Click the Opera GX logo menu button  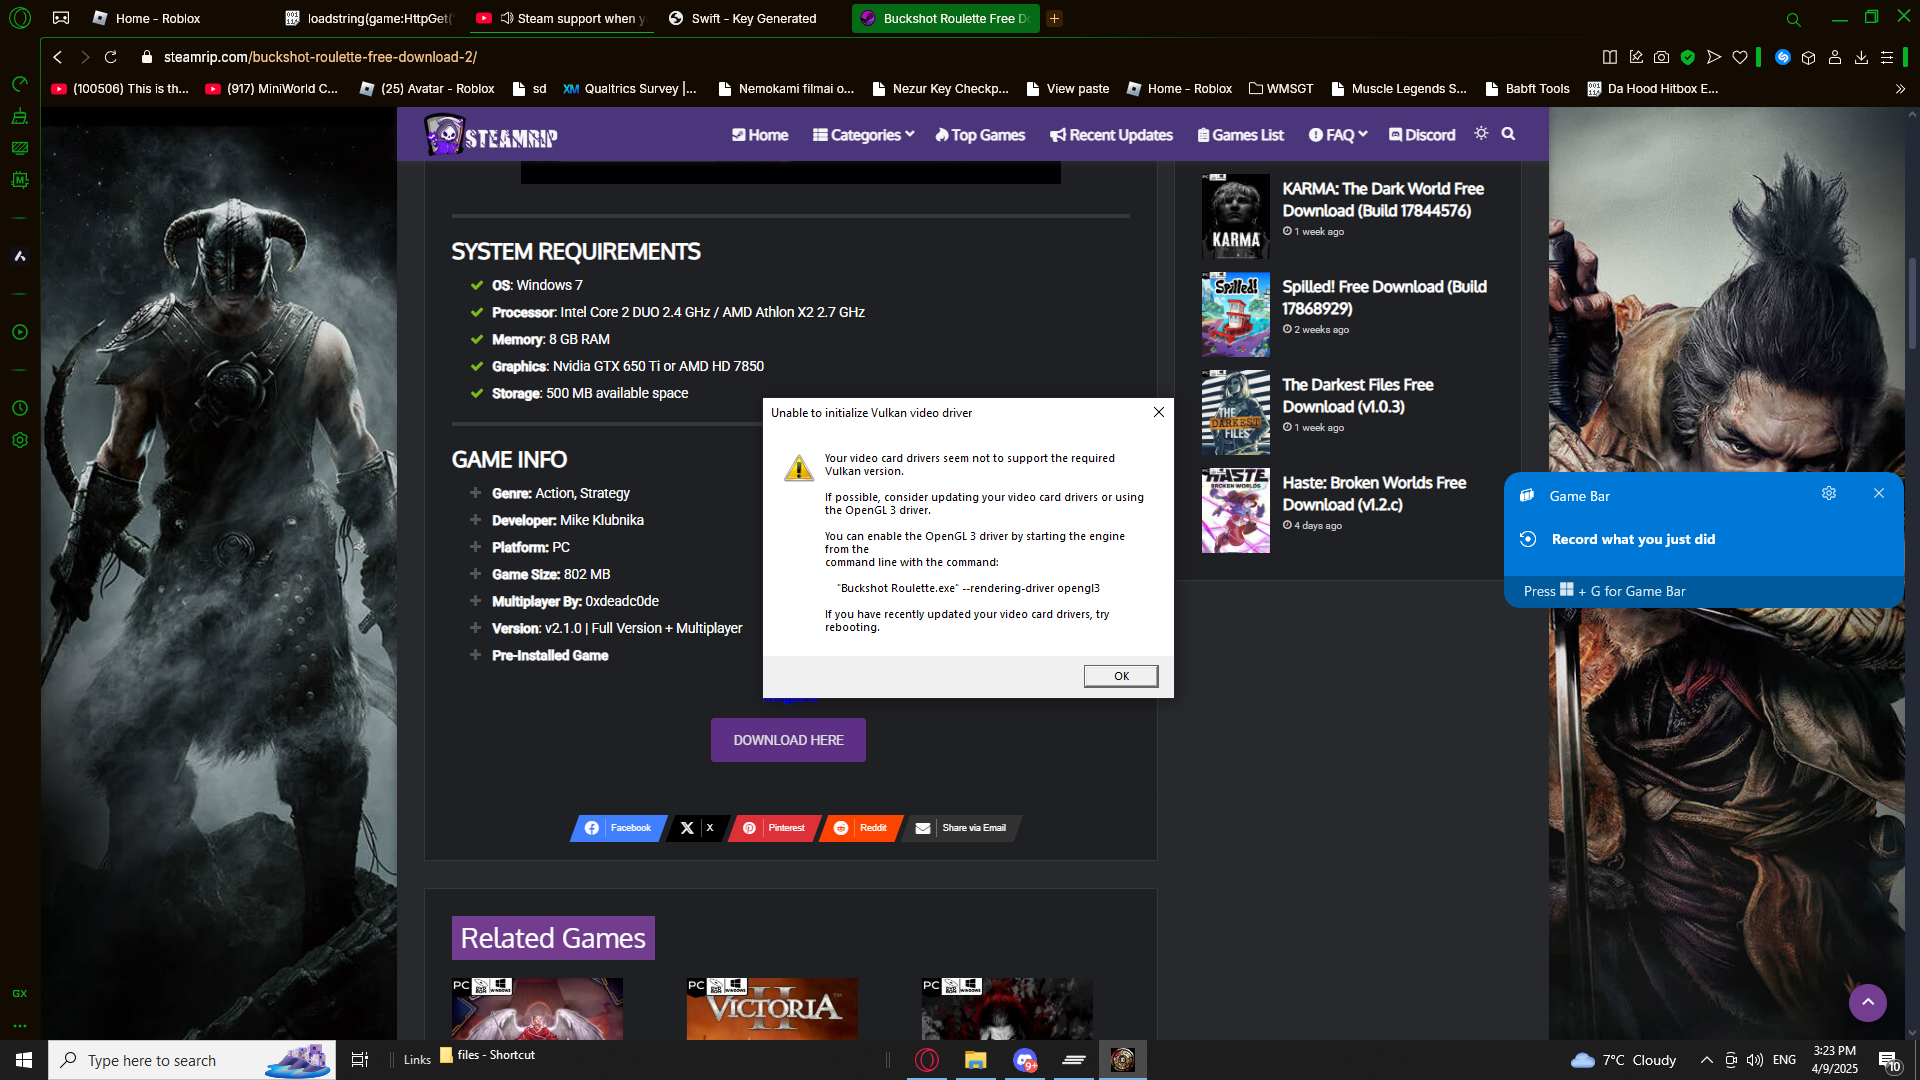pyautogui.click(x=20, y=18)
